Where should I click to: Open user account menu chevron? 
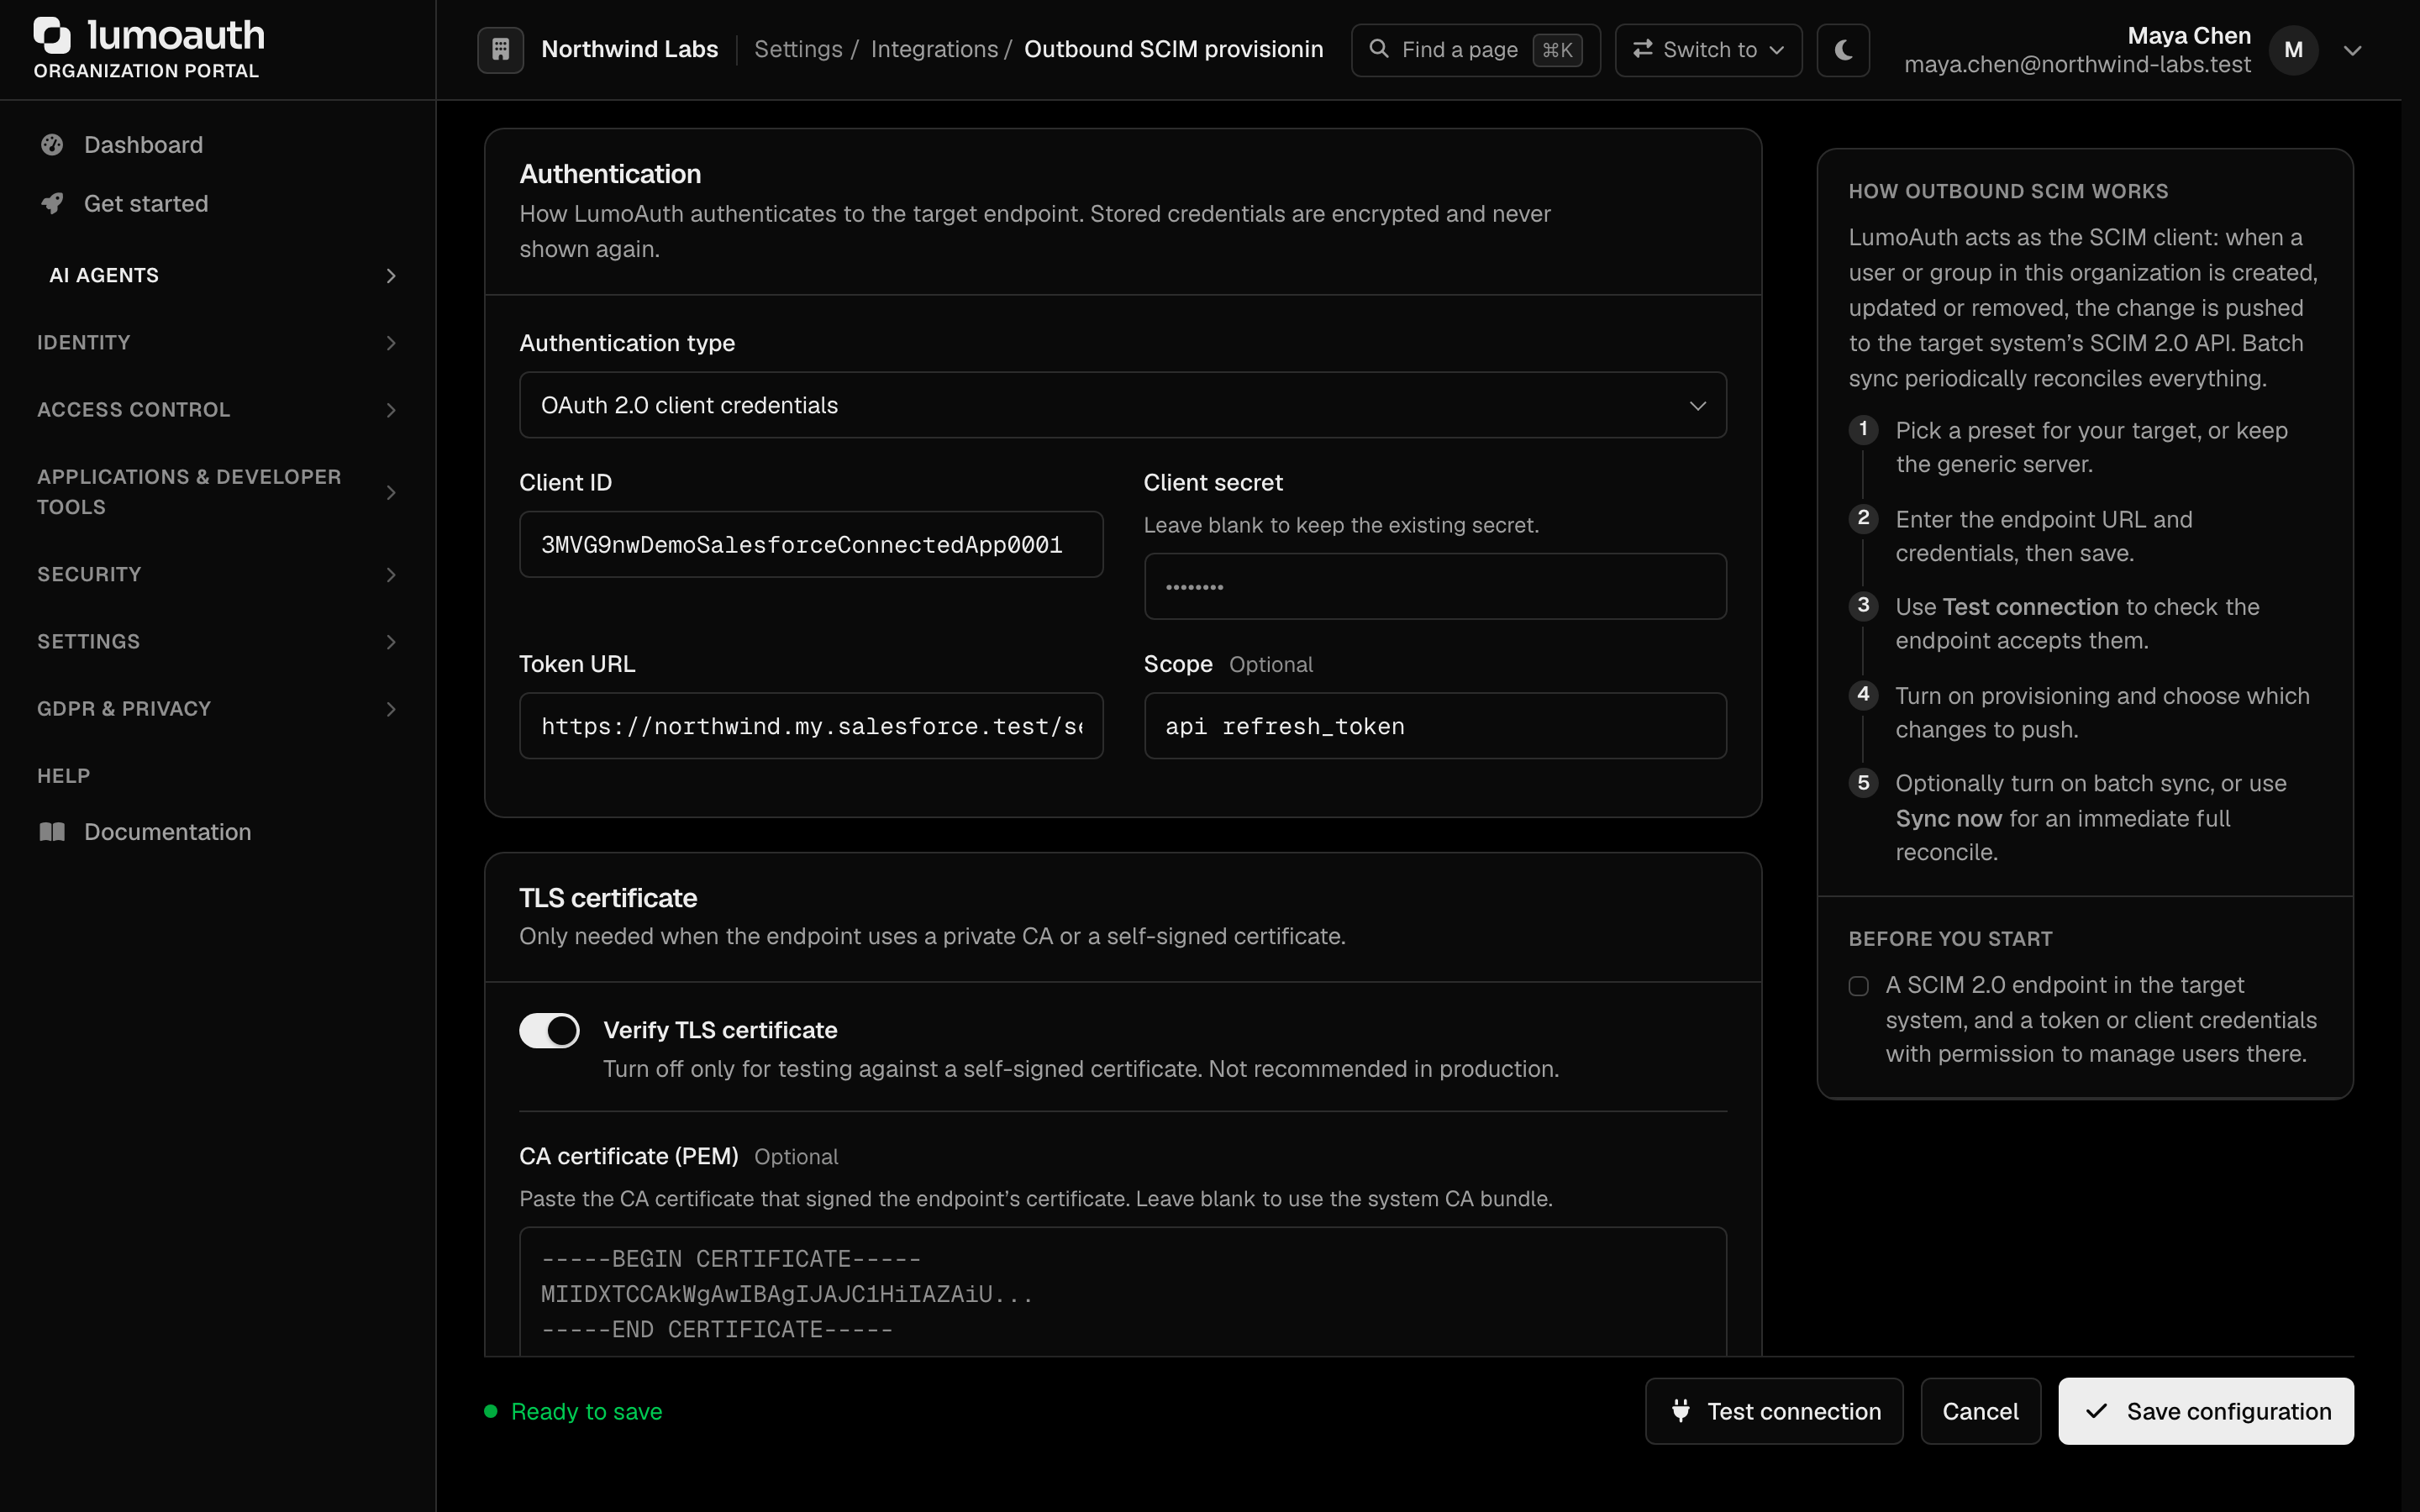coord(2352,50)
